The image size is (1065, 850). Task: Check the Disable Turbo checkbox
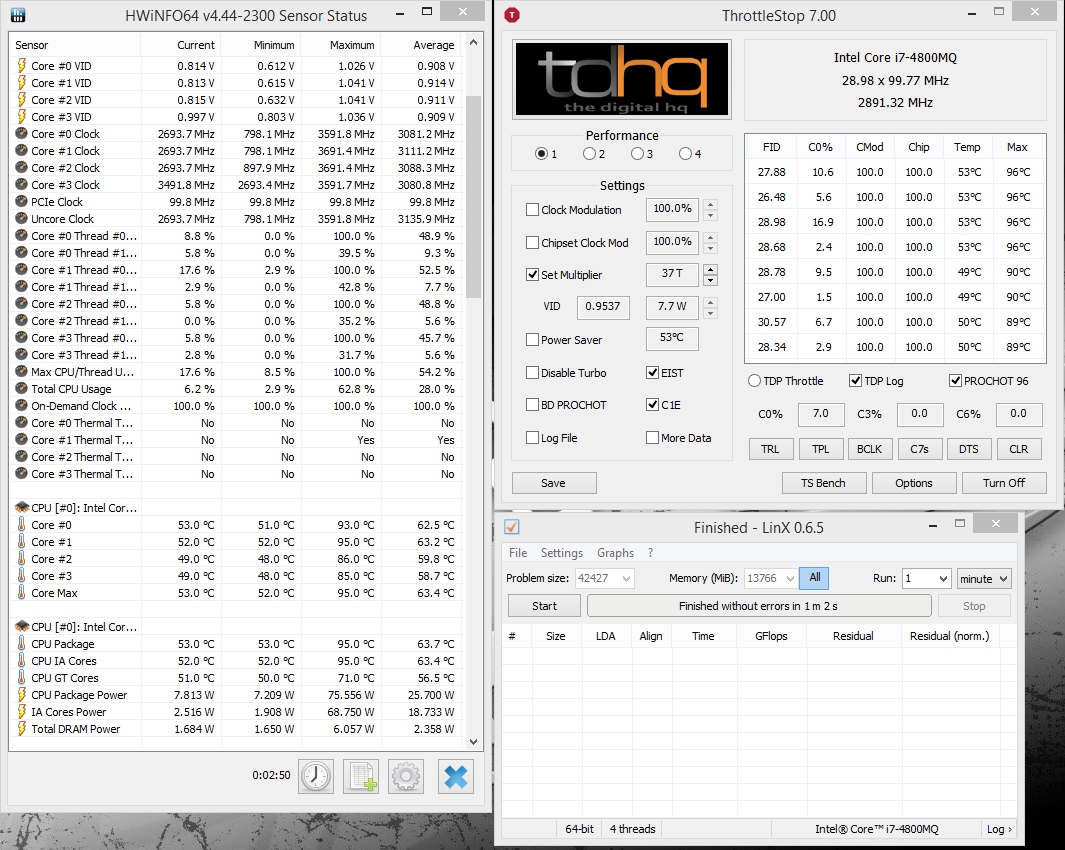coord(532,372)
